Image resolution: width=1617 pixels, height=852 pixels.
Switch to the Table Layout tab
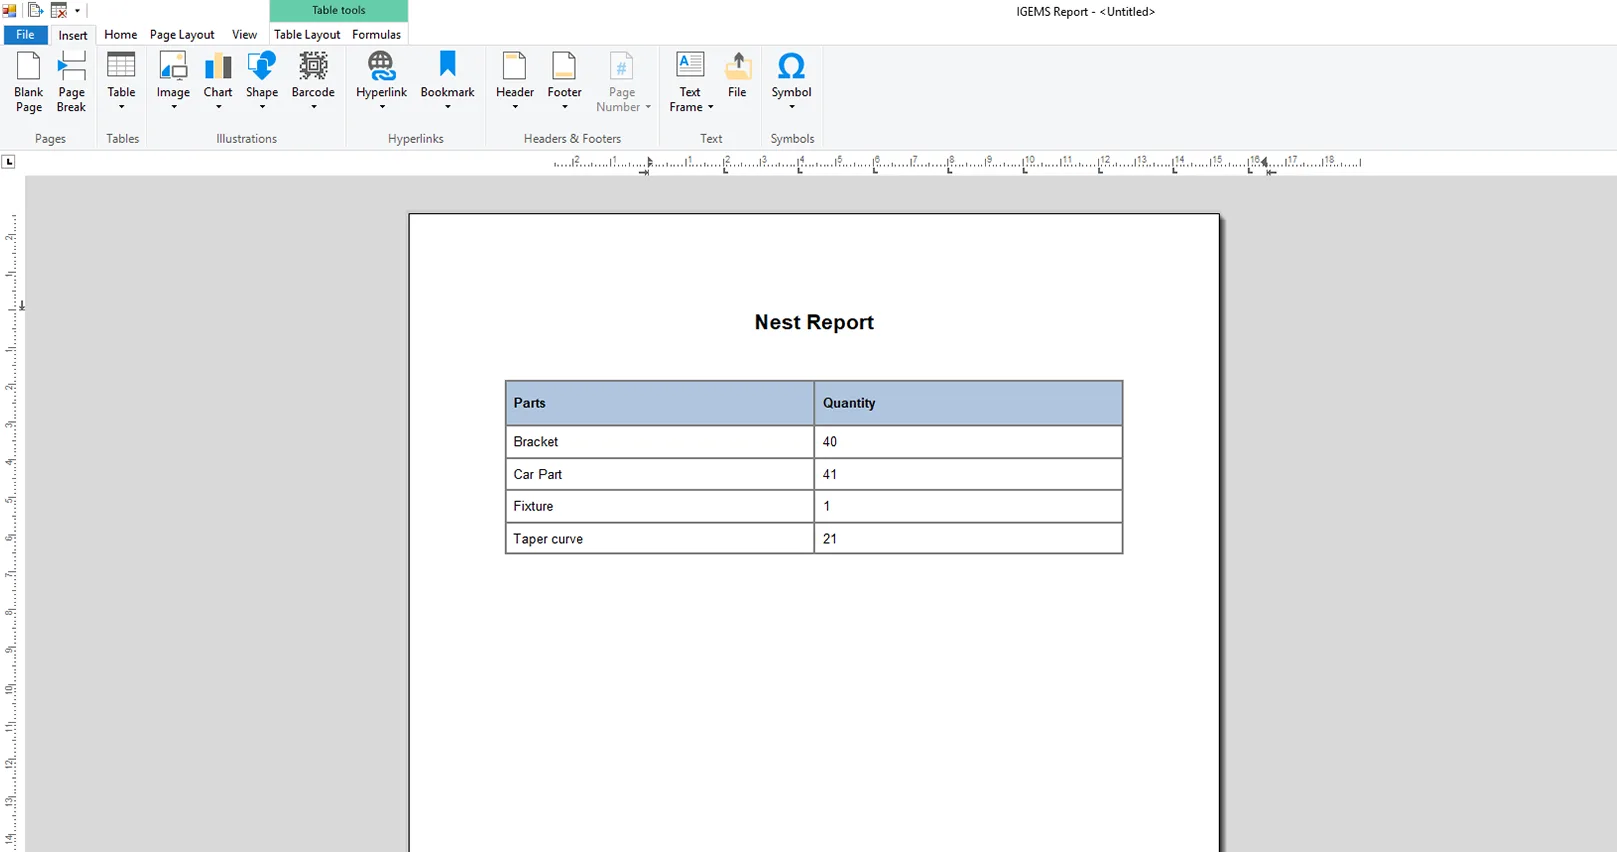307,35
